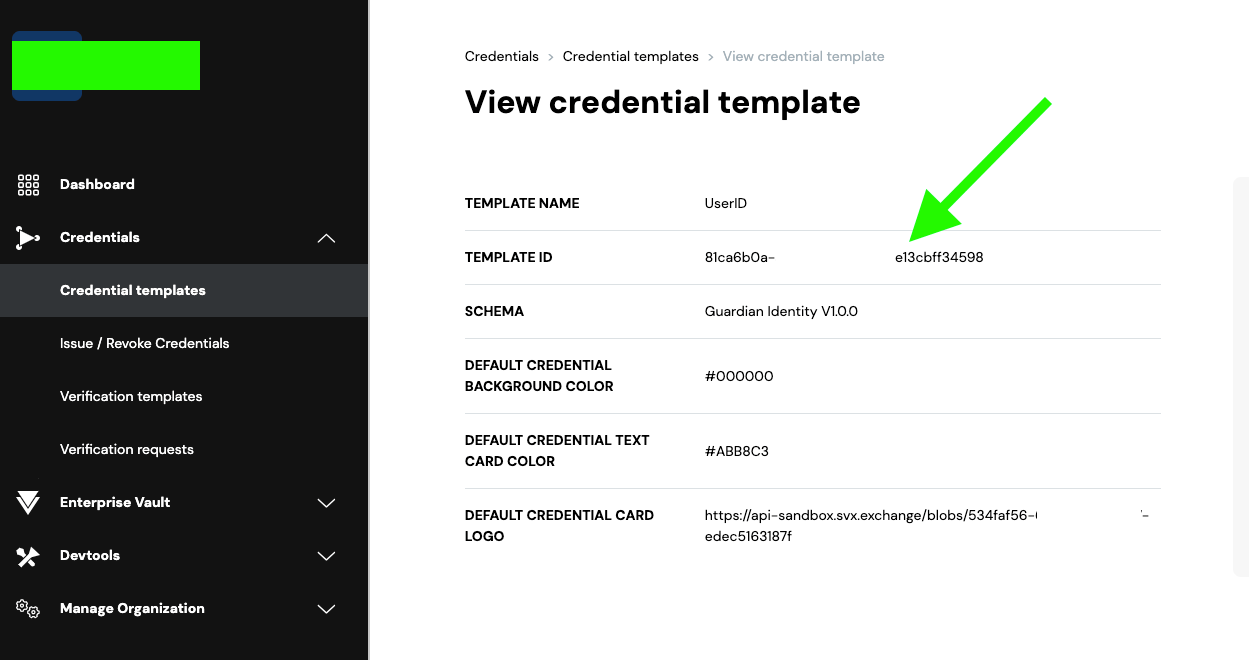Click the View credential template breadcrumb

click(804, 56)
